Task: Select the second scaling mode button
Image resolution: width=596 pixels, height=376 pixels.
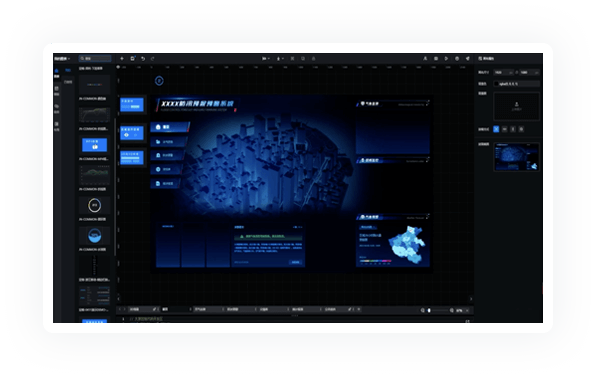Action: pyautogui.click(x=504, y=129)
